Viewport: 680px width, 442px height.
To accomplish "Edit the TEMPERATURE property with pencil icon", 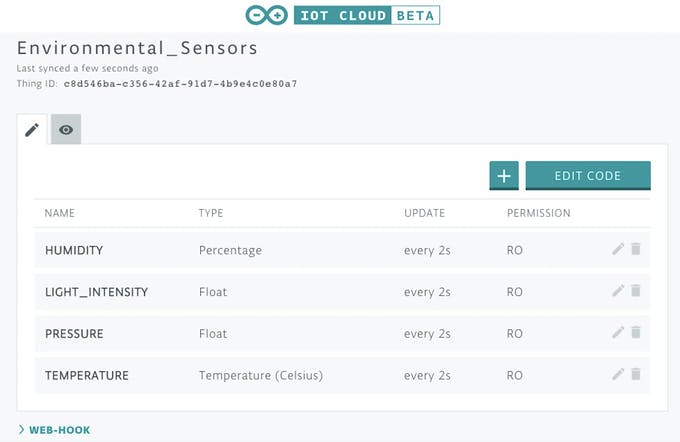I will 618,374.
